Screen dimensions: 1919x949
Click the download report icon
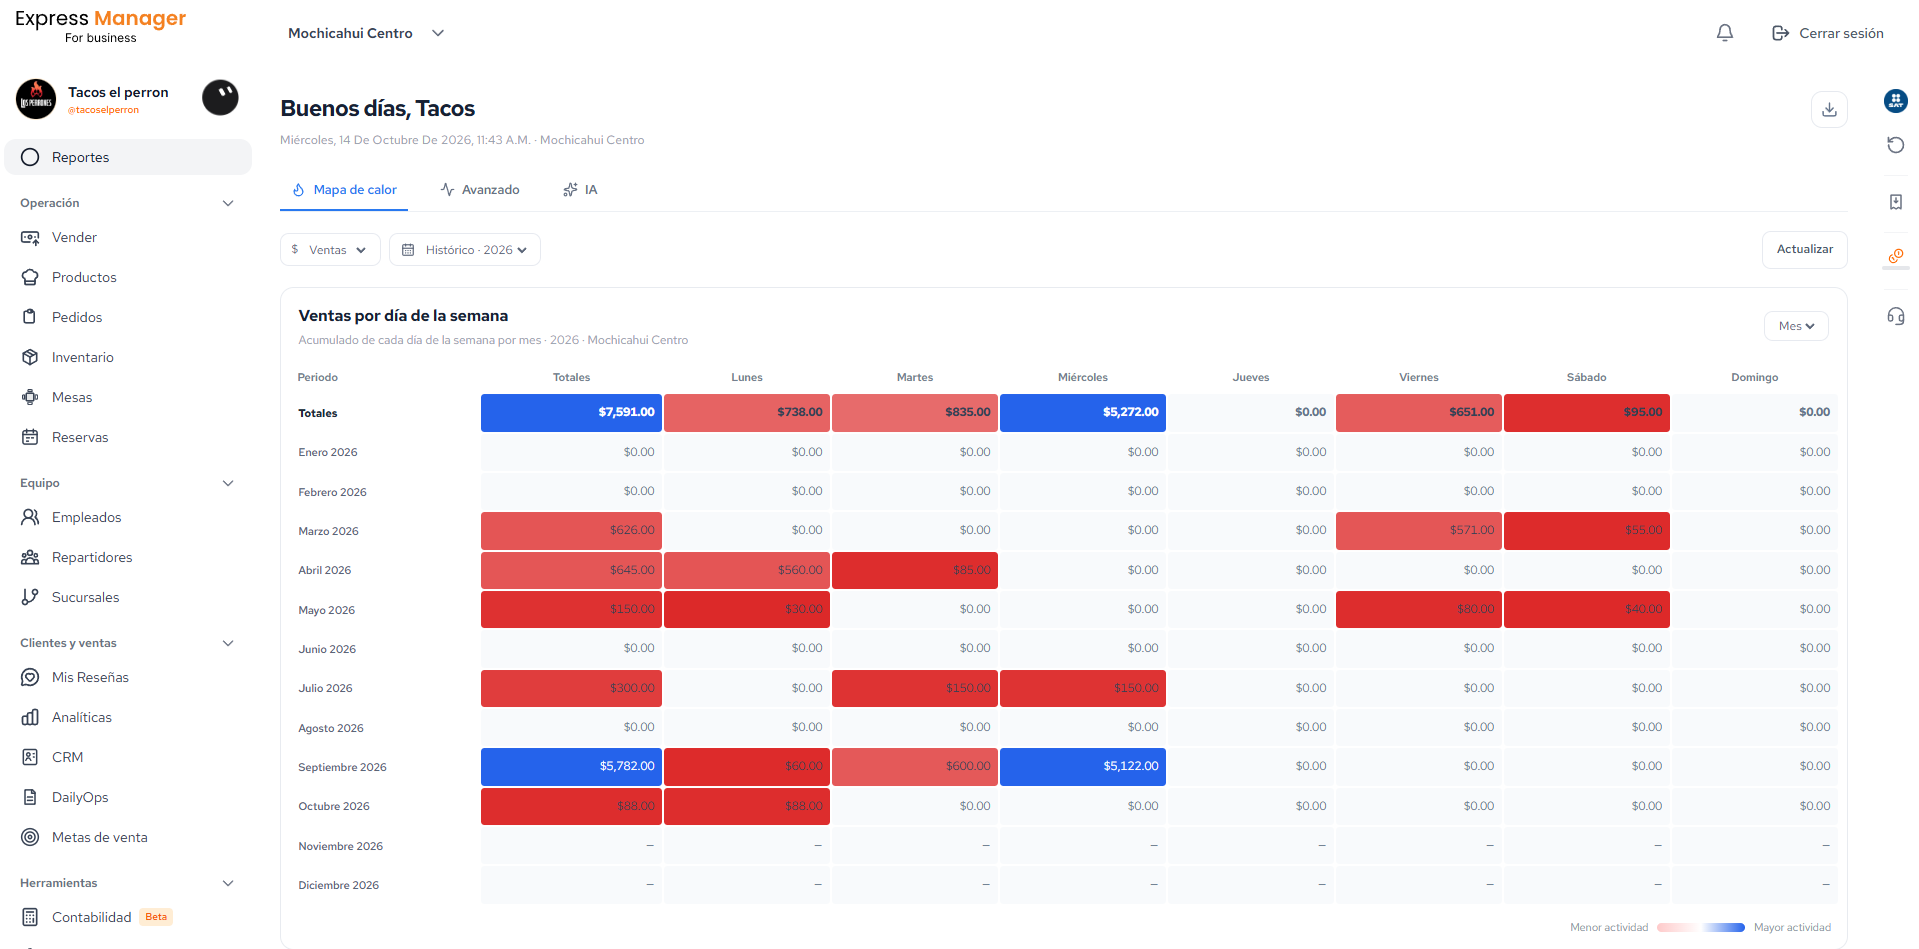[1829, 109]
